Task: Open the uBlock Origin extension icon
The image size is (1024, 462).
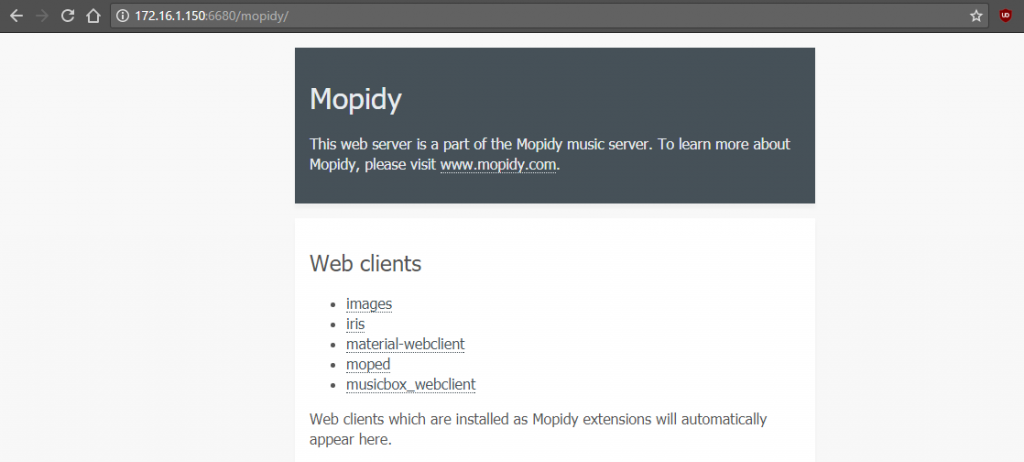Action: [x=1006, y=16]
